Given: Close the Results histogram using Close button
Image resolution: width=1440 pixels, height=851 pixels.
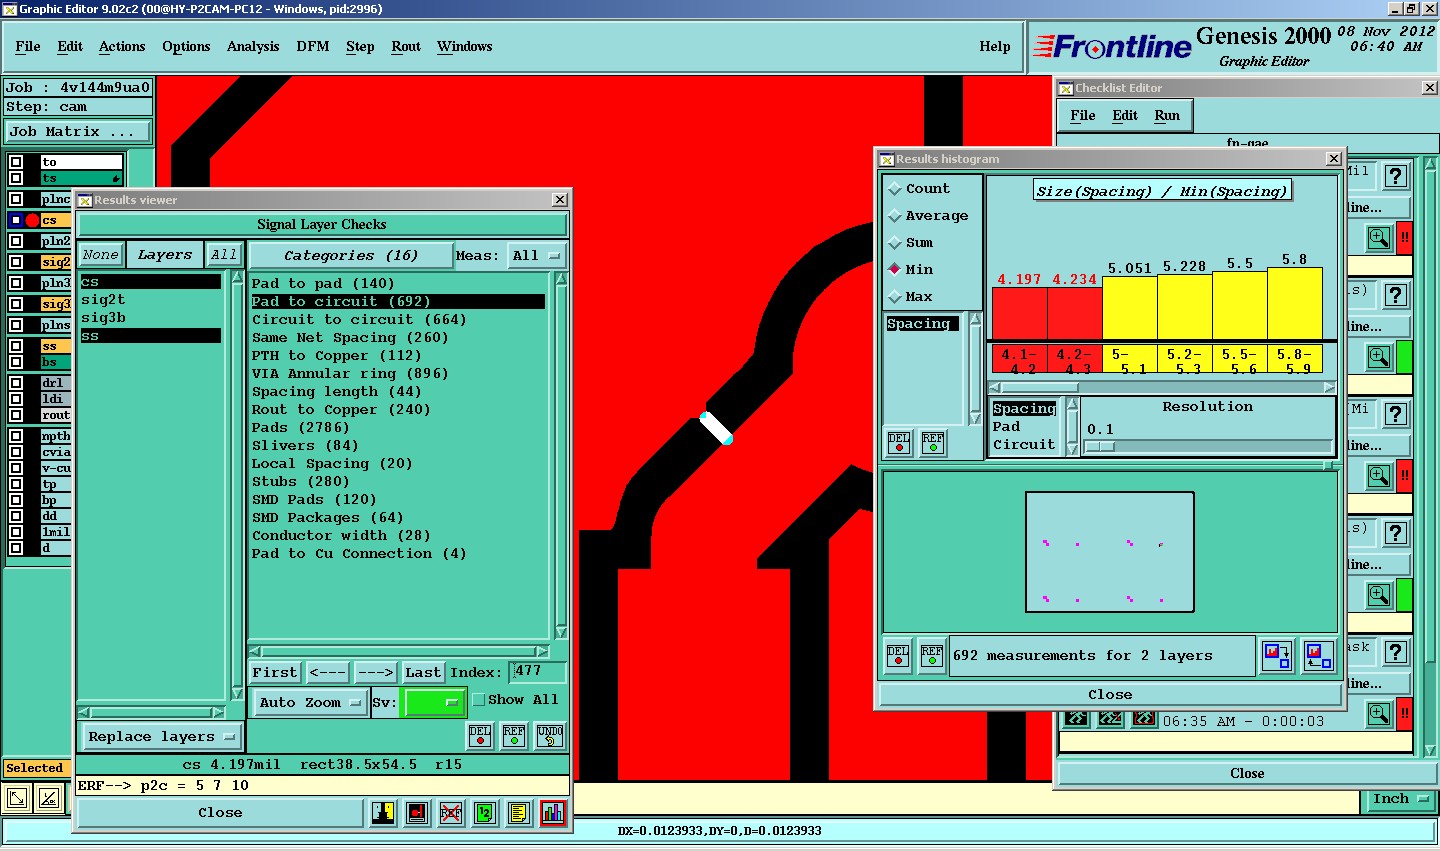Looking at the screenshot, I should pyautogui.click(x=1110, y=695).
